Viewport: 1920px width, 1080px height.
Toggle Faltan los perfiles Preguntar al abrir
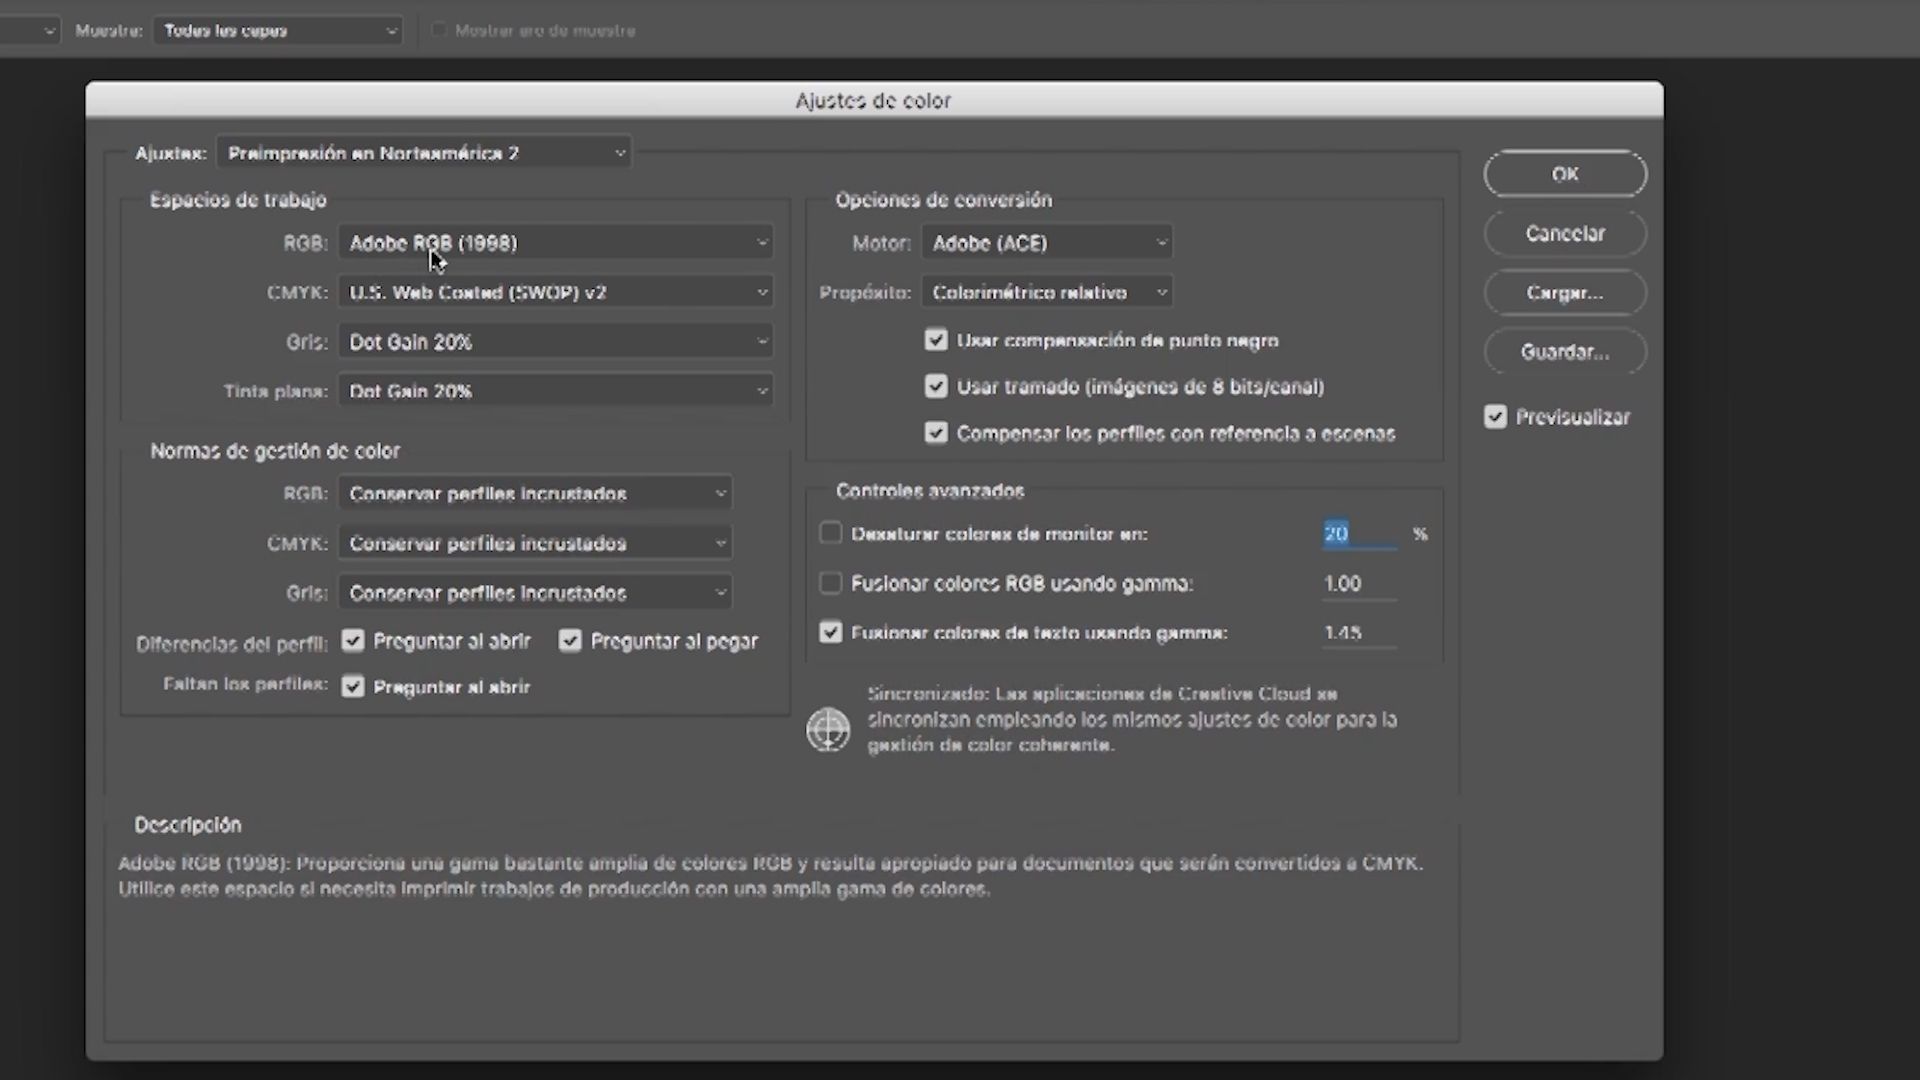click(353, 687)
